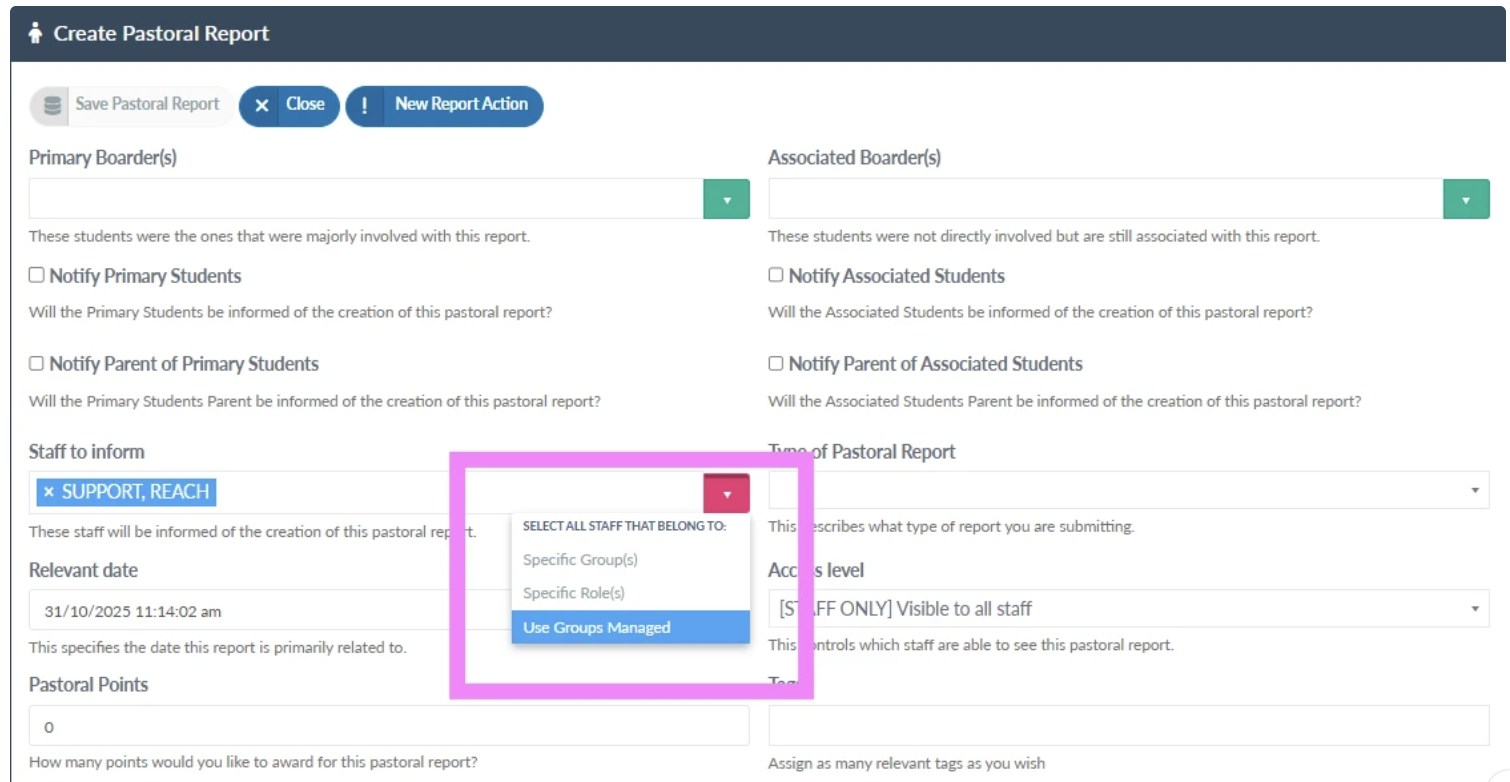This screenshot has height=782, width=1510.
Task: Tick Notify Associated Students checkbox
Action: pyautogui.click(x=775, y=275)
